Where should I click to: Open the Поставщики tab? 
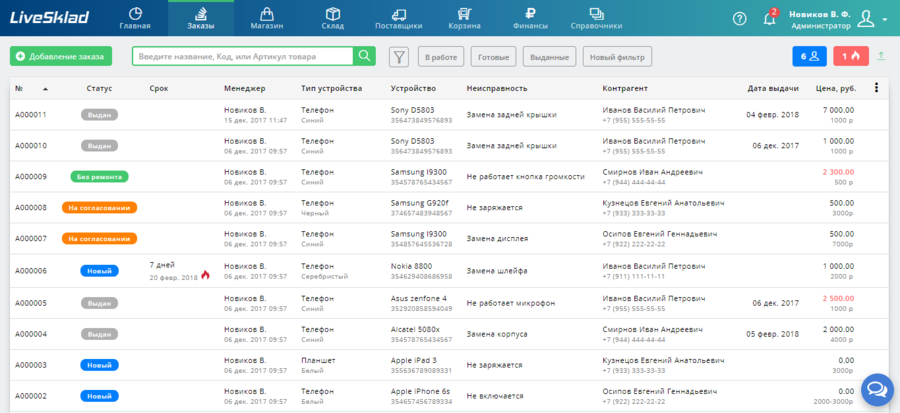click(398, 18)
